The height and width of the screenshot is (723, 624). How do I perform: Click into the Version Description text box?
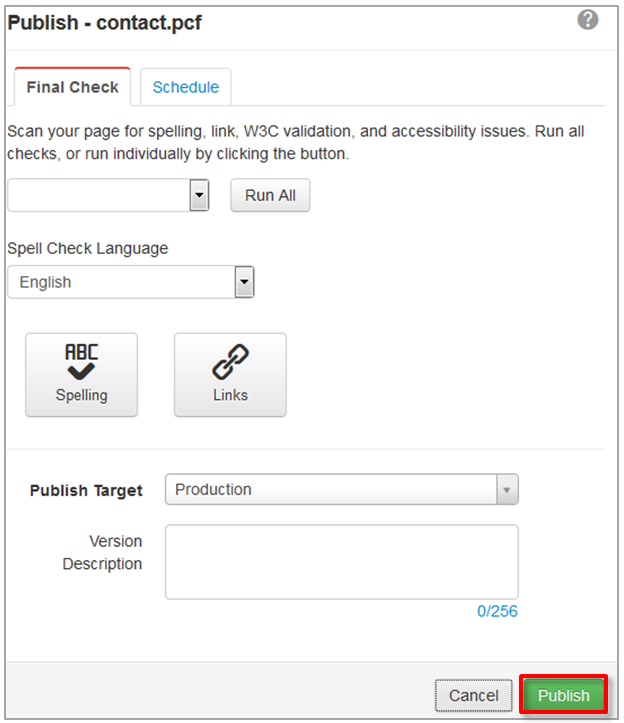[x=341, y=562]
